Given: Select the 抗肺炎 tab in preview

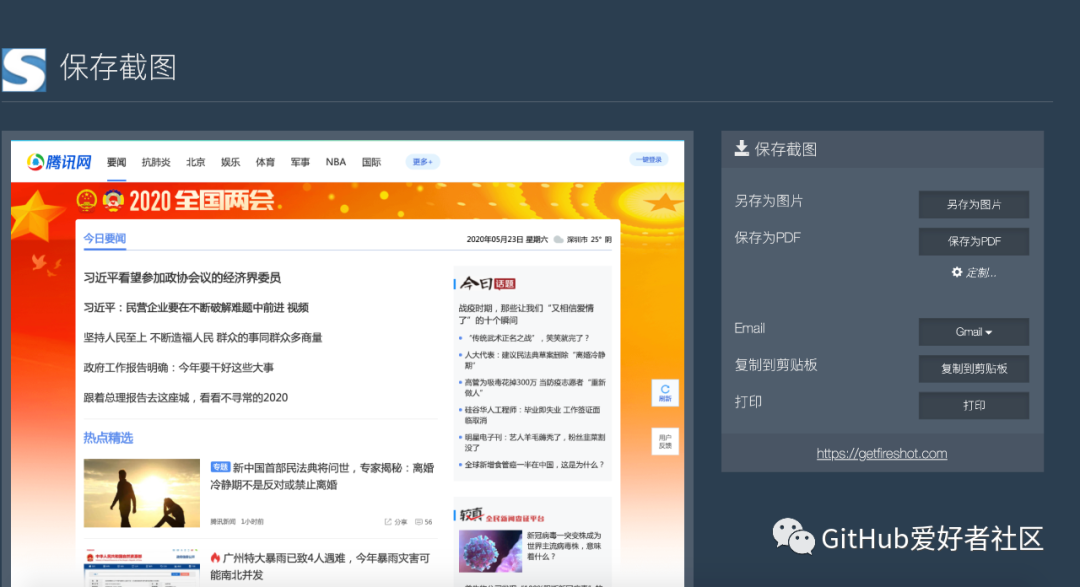Looking at the screenshot, I should (156, 163).
